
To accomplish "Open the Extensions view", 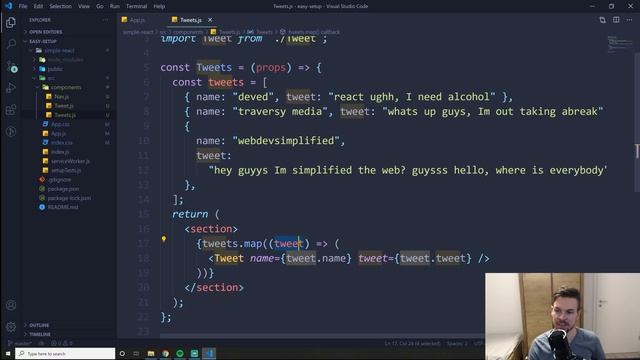I will coord(11,110).
